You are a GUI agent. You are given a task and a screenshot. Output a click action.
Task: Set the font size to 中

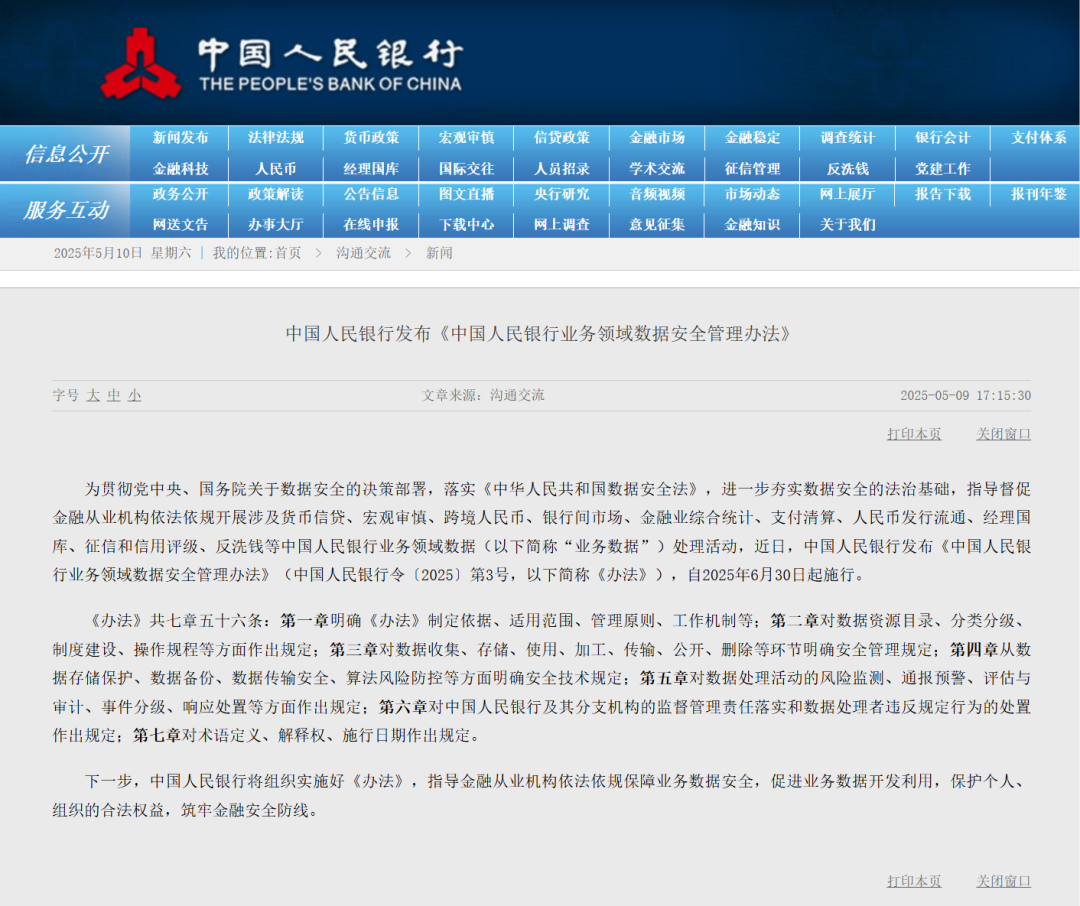pyautogui.click(x=114, y=396)
